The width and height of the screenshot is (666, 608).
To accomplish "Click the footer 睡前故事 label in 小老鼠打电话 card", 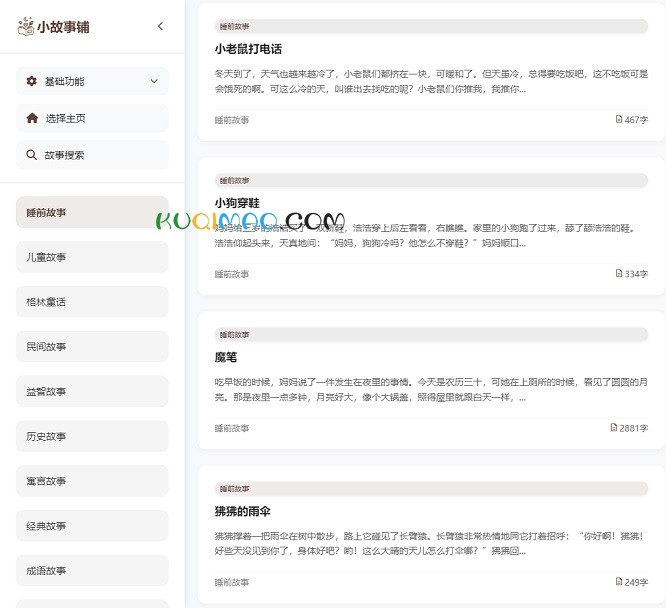I will tap(231, 120).
